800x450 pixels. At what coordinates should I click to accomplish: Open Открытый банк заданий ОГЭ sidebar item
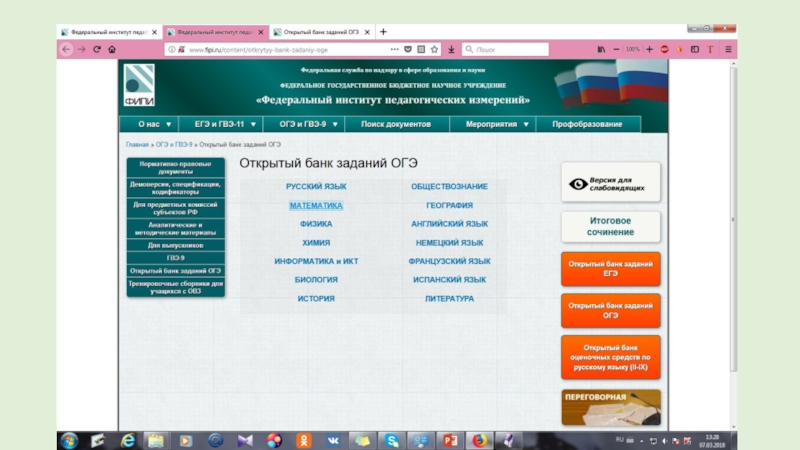(x=176, y=271)
